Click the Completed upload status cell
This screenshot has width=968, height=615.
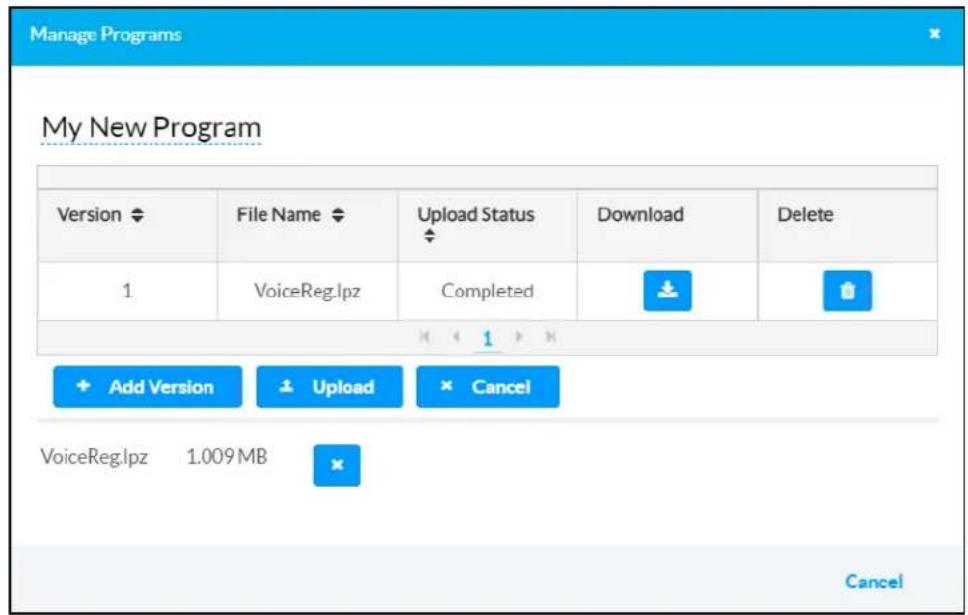(x=487, y=291)
